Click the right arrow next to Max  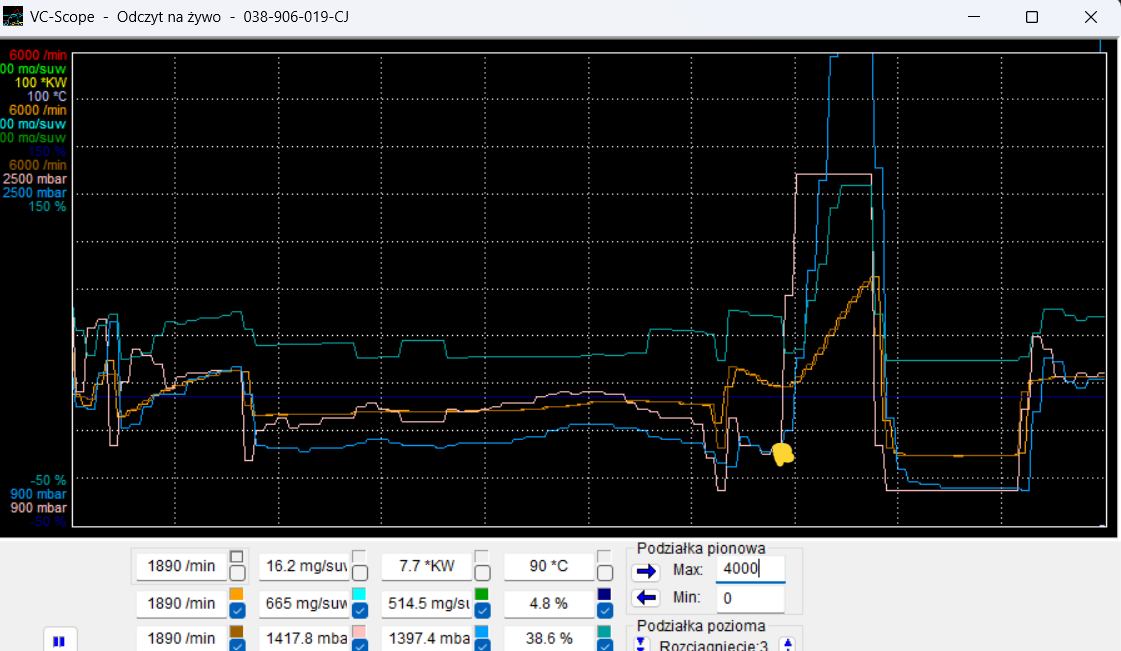tap(647, 571)
